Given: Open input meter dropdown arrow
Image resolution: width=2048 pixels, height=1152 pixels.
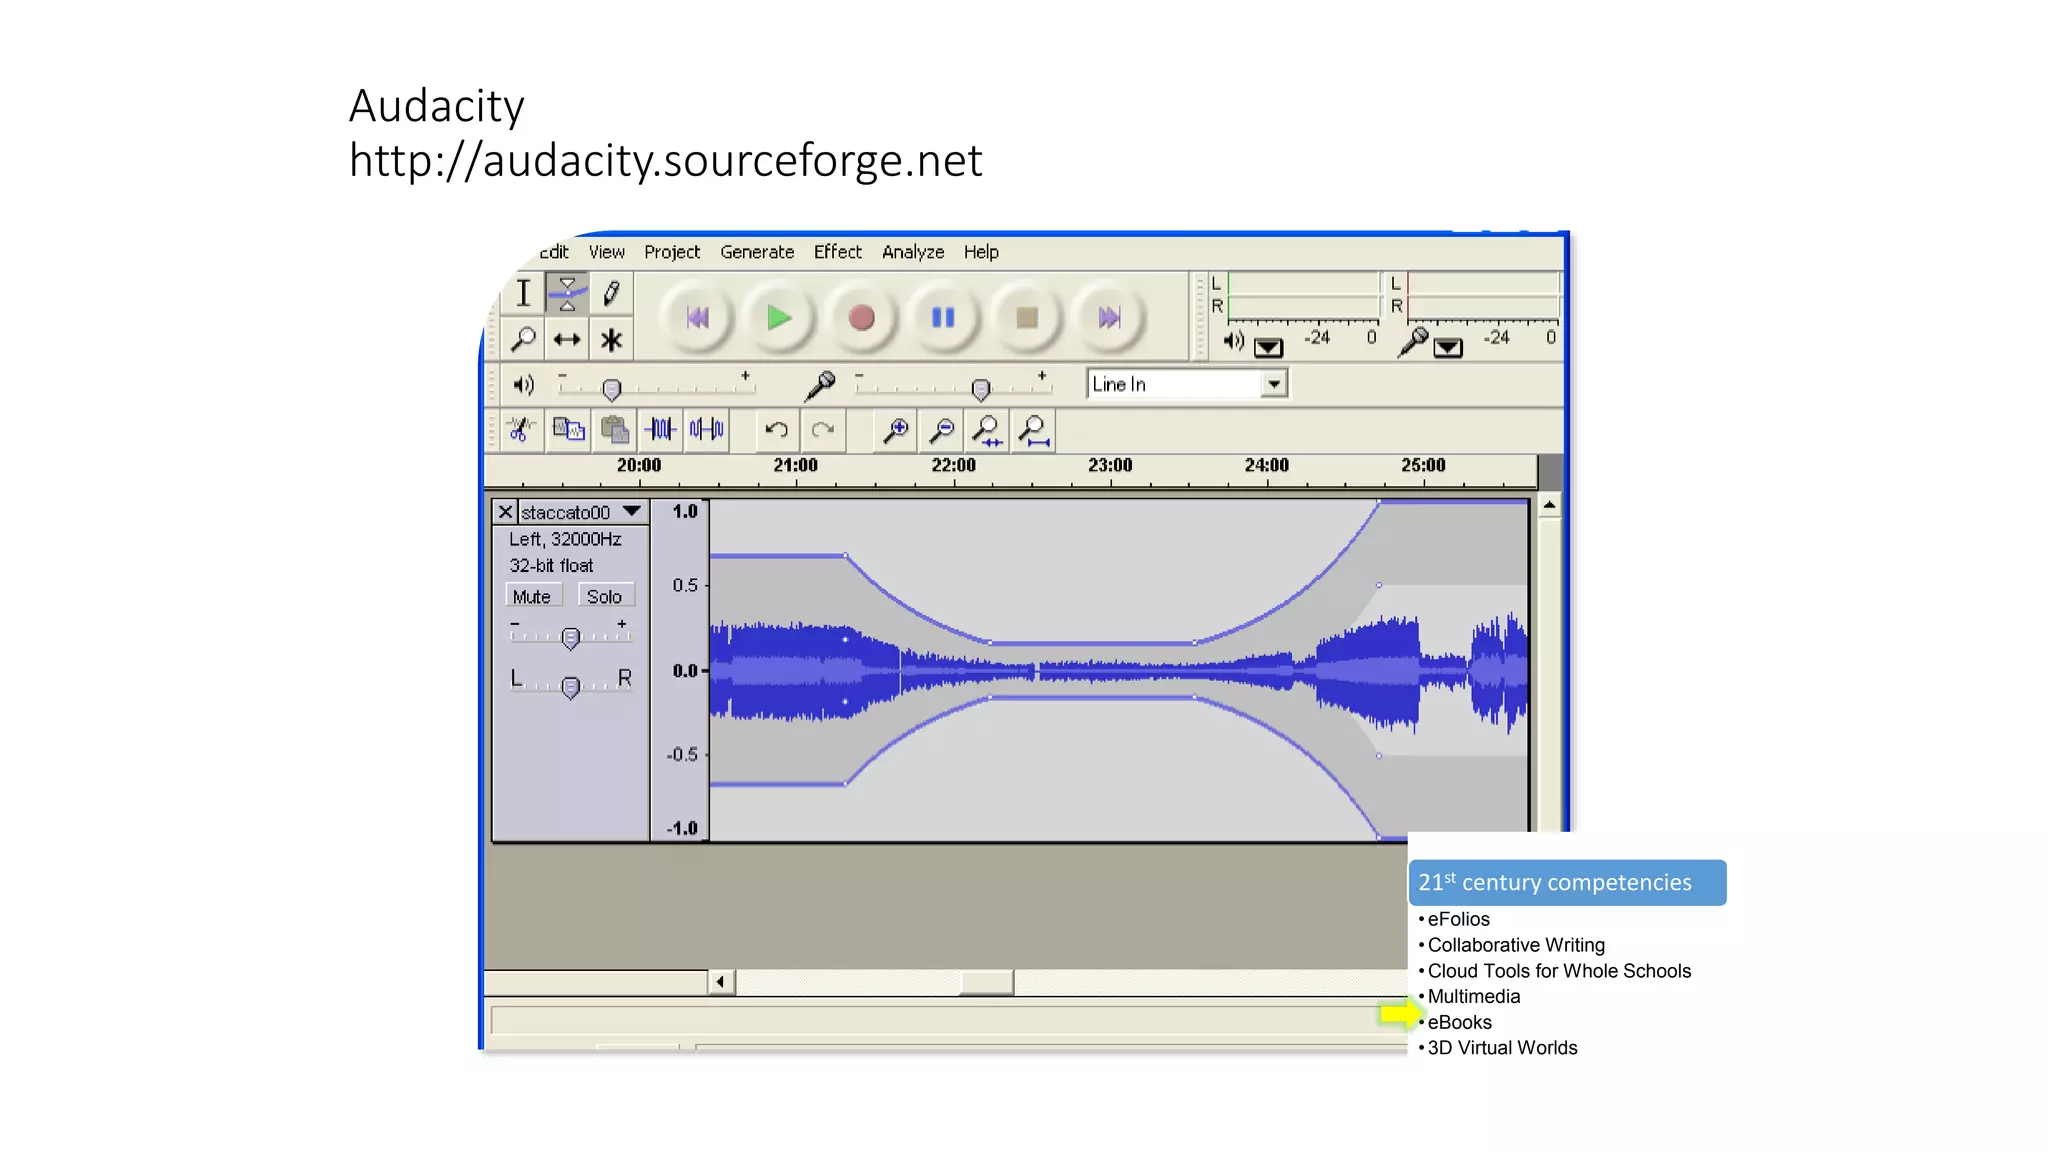Looking at the screenshot, I should 1448,347.
